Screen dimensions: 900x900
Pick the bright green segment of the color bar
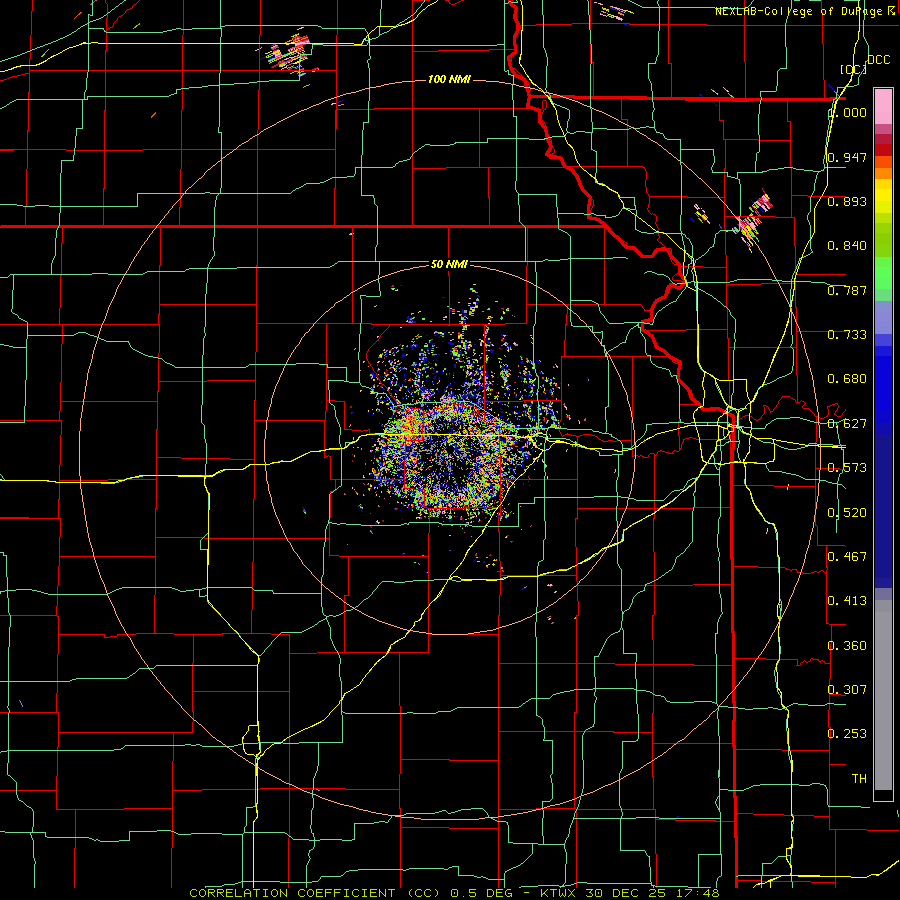(883, 273)
